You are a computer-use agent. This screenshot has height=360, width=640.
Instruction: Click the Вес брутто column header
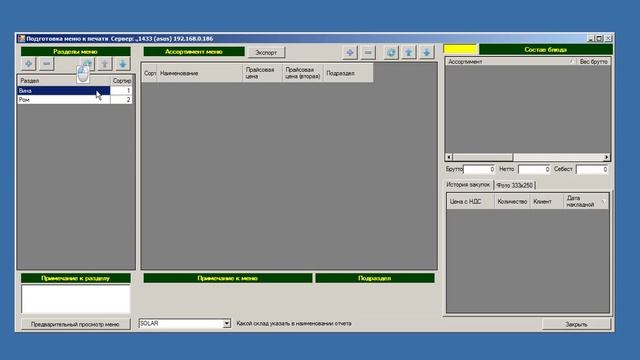pos(593,62)
